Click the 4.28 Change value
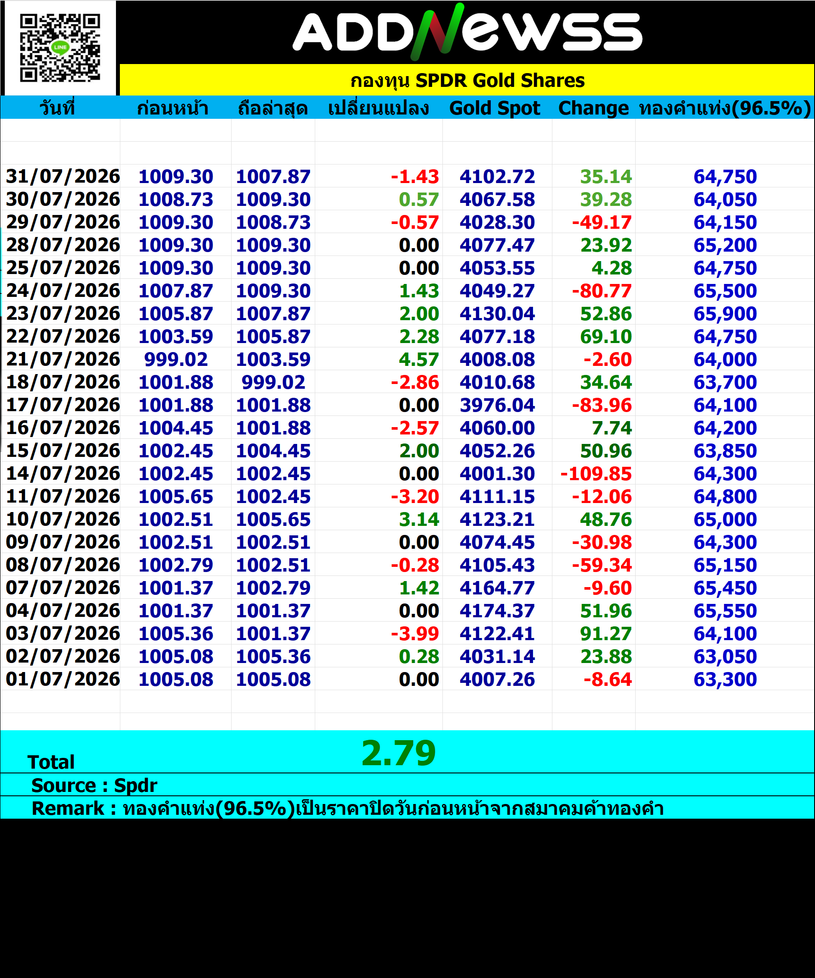 (611, 268)
